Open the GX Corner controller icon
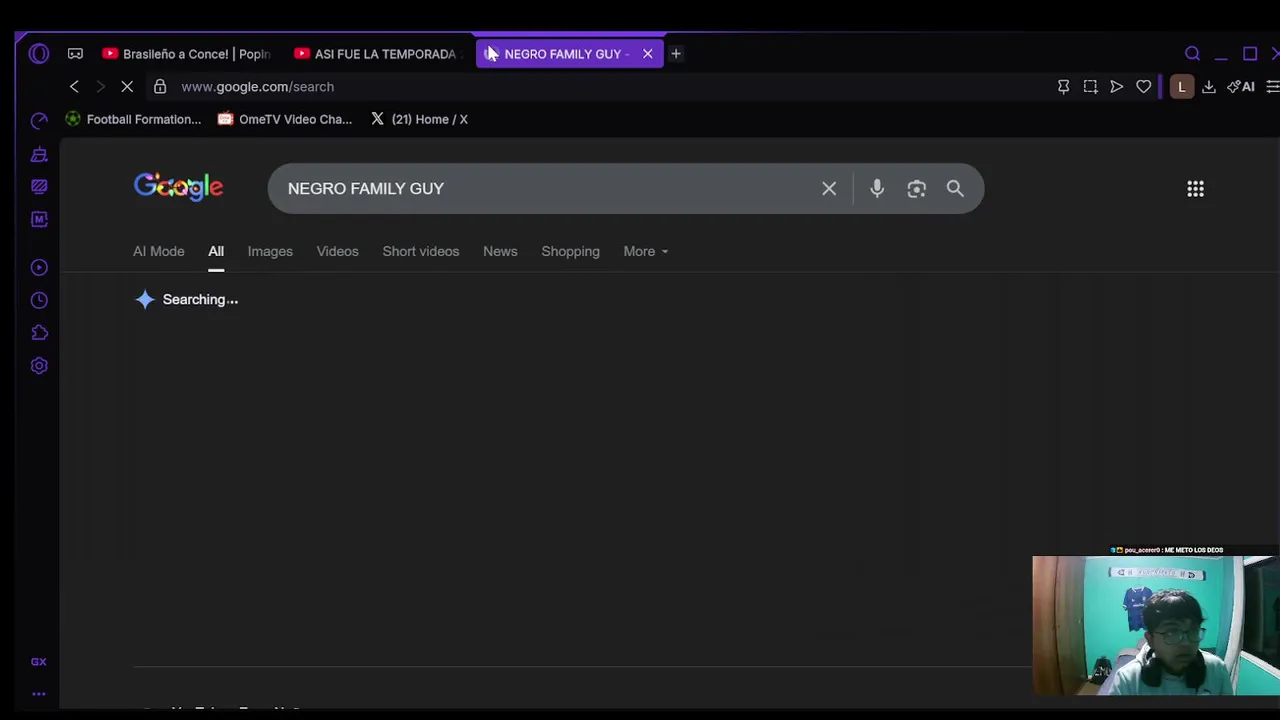 point(75,54)
